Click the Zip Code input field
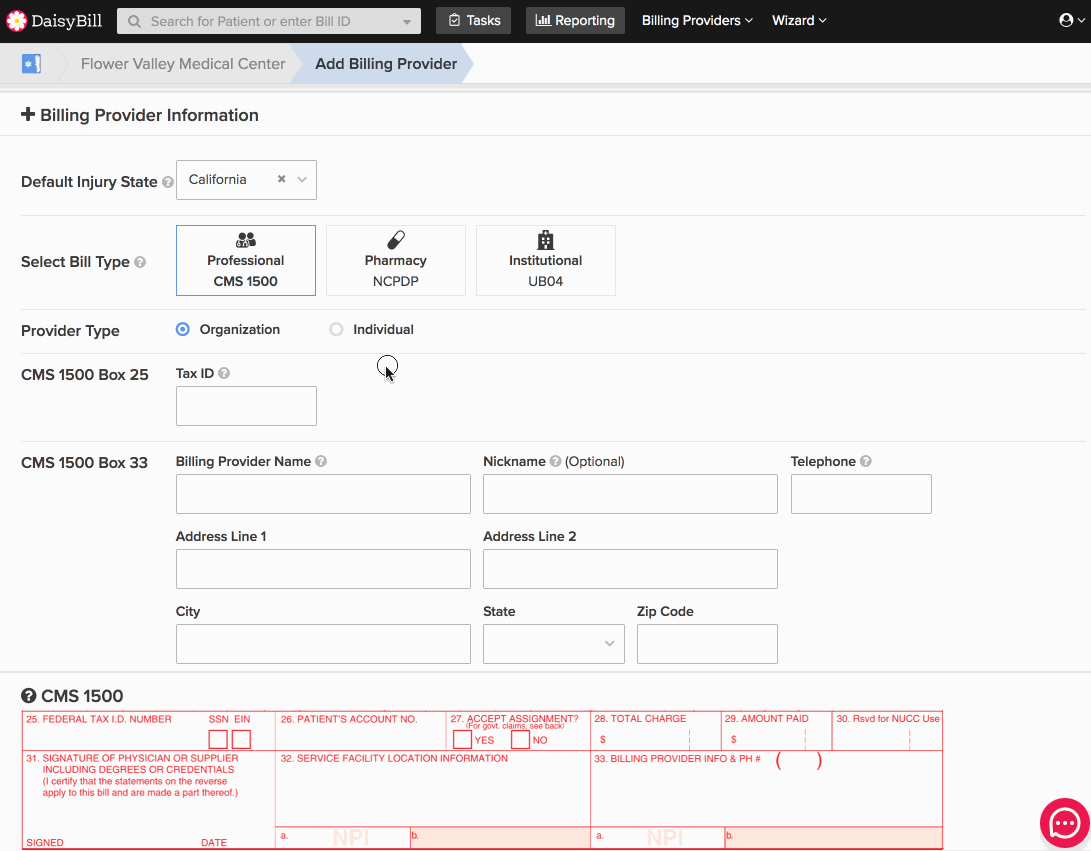 [708, 644]
